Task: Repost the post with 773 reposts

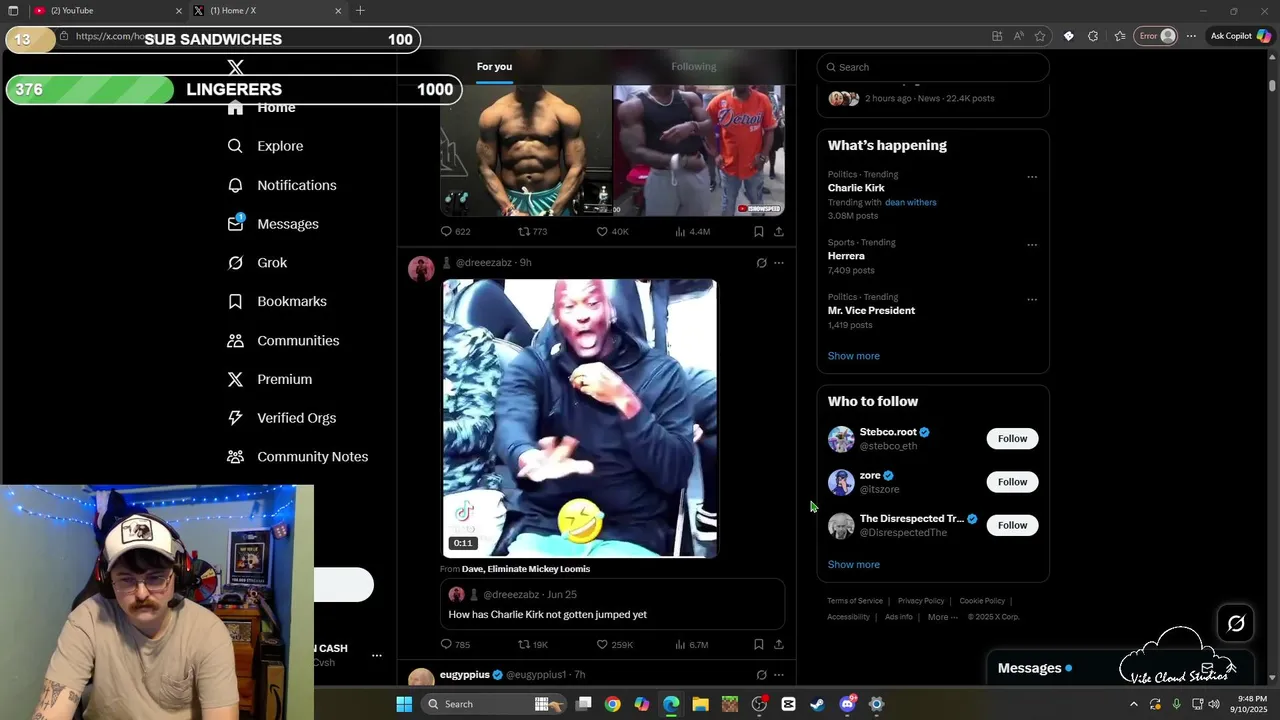Action: pyautogui.click(x=532, y=231)
